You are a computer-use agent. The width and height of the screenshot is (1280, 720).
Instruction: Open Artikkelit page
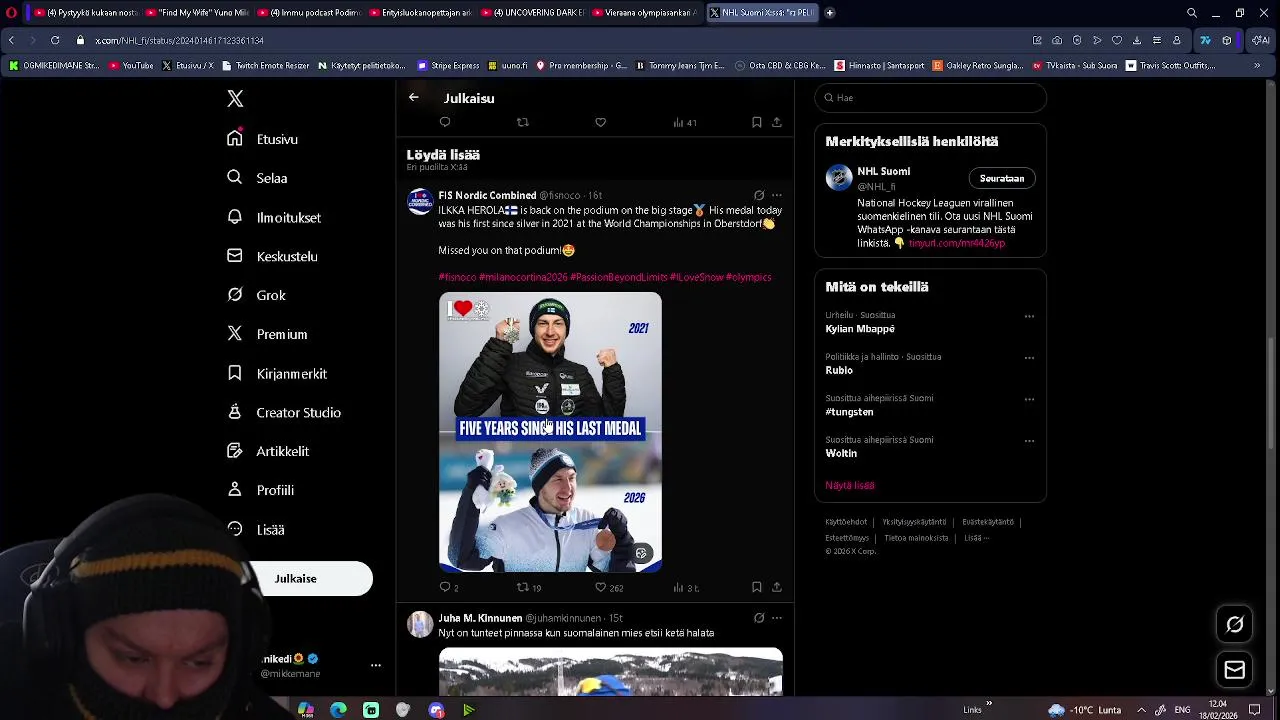tap(268, 451)
